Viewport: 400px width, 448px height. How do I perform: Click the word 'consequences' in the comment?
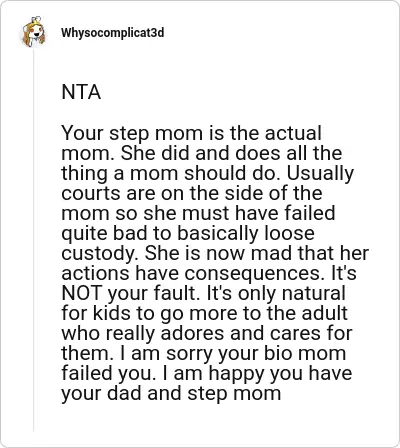click(252, 275)
